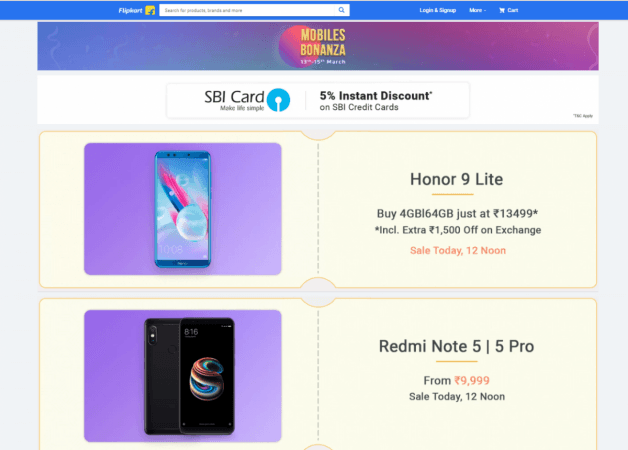Click orange Sale Today, 12 Noon text
628x450 pixels.
click(458, 251)
